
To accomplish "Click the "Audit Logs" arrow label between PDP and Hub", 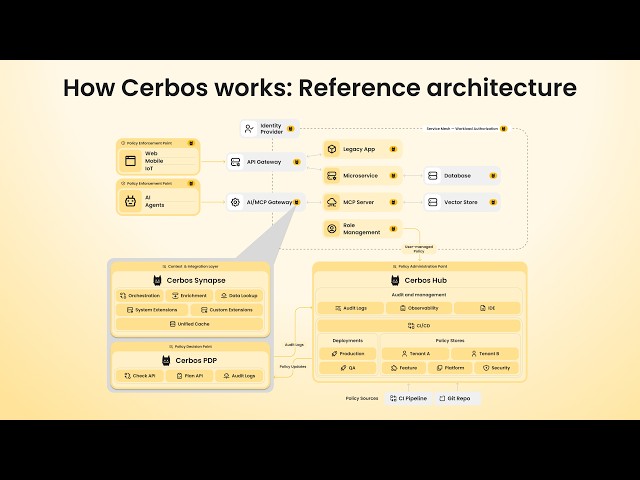I will click(x=294, y=345).
